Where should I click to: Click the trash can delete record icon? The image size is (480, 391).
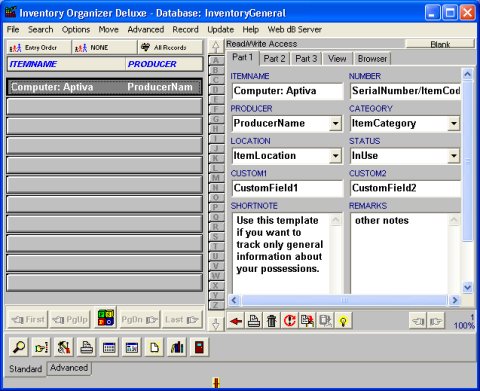coord(272,321)
